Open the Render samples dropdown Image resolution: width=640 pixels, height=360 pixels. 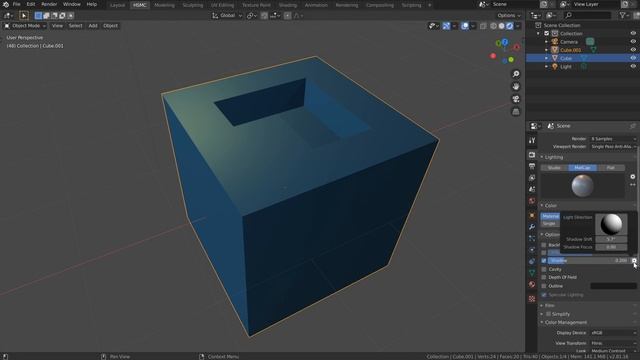[x=613, y=139]
